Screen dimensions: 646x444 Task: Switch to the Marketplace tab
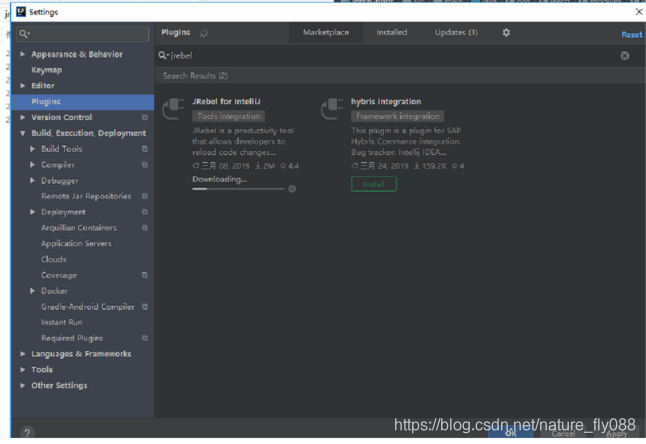click(326, 33)
